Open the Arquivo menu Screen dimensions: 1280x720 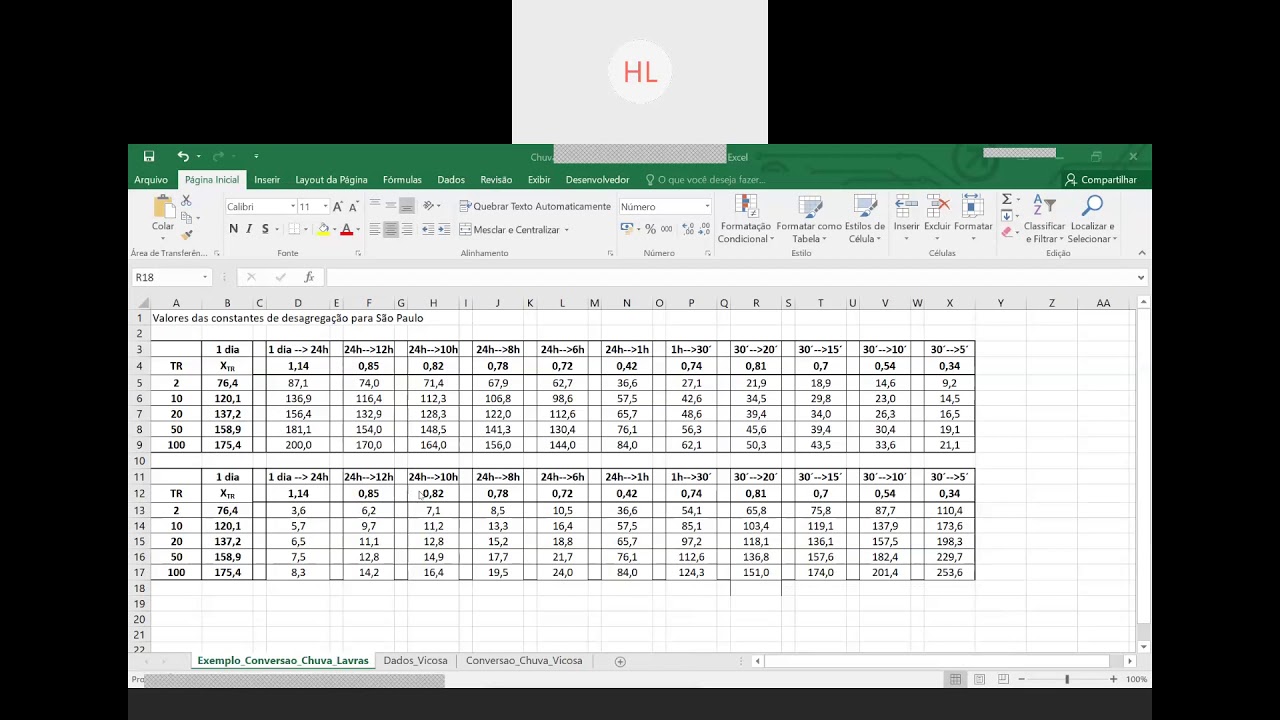[x=151, y=180]
